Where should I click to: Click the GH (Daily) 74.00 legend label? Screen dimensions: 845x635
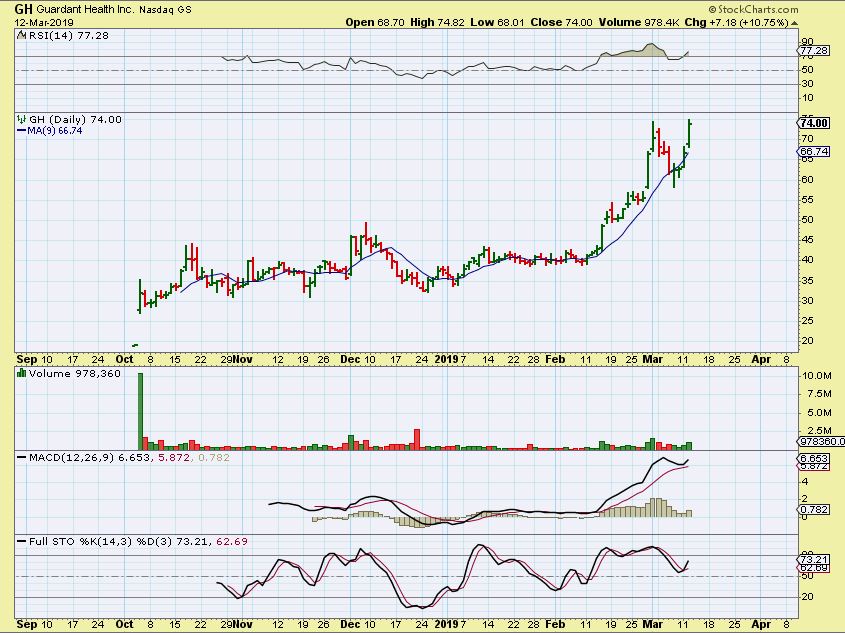(75, 120)
